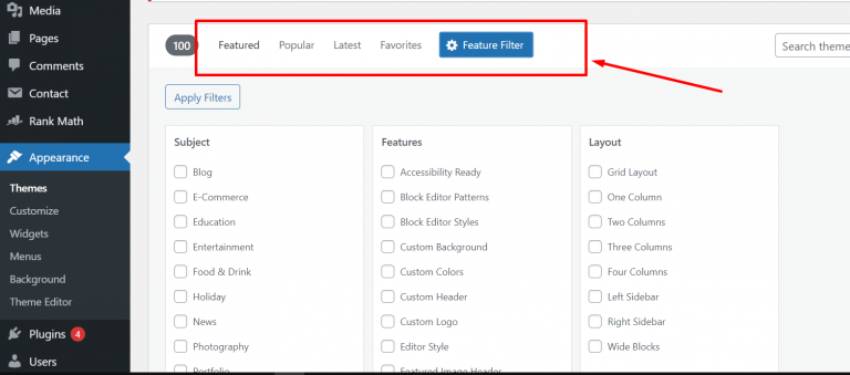Click the Search themes input field
850x375 pixels.
[813, 46]
